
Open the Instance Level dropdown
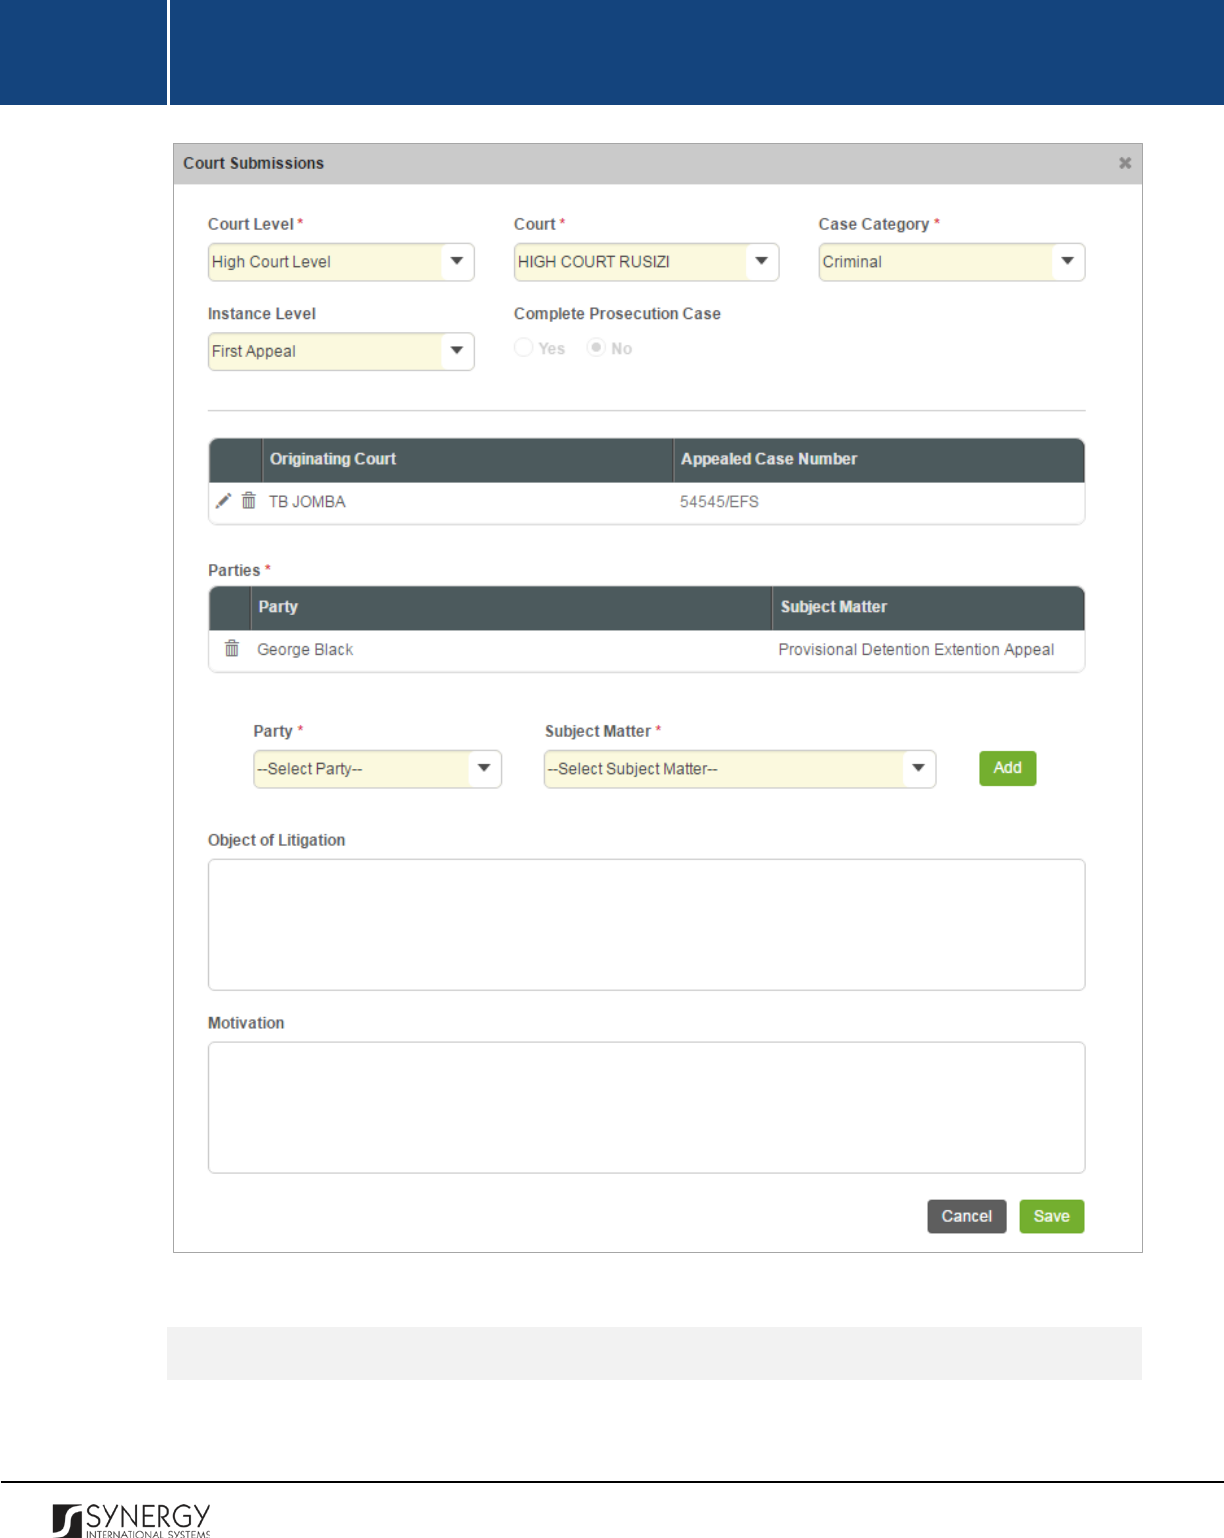pyautogui.click(x=341, y=351)
